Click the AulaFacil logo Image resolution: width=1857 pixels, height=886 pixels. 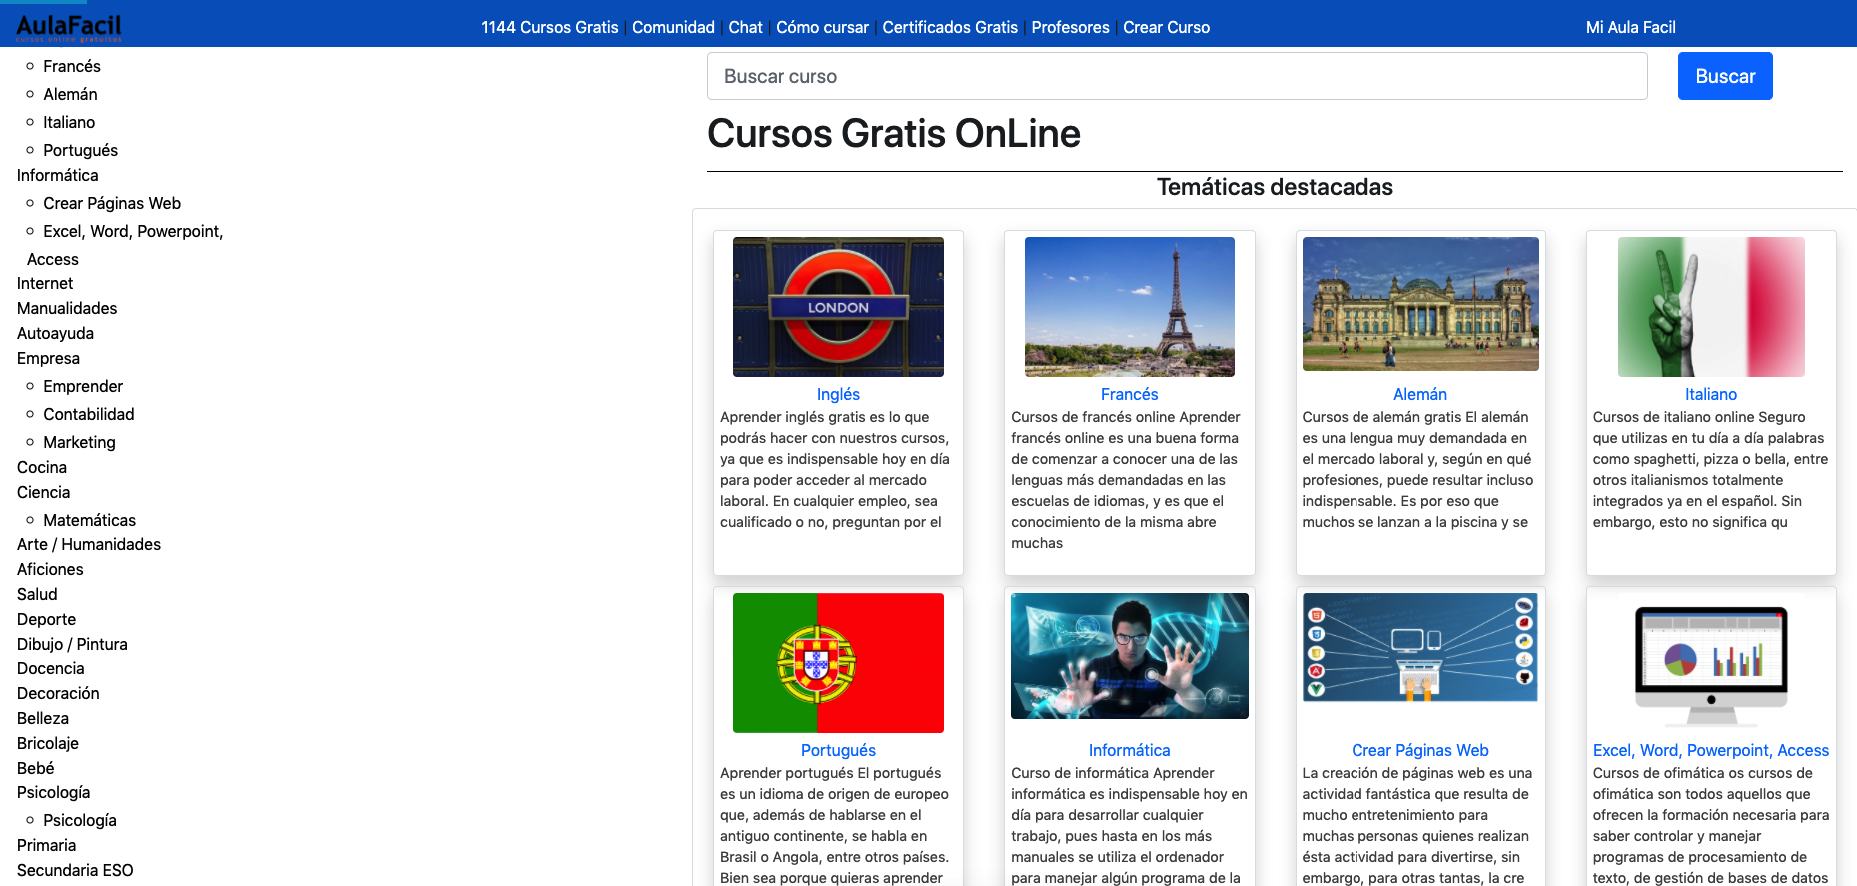(68, 27)
